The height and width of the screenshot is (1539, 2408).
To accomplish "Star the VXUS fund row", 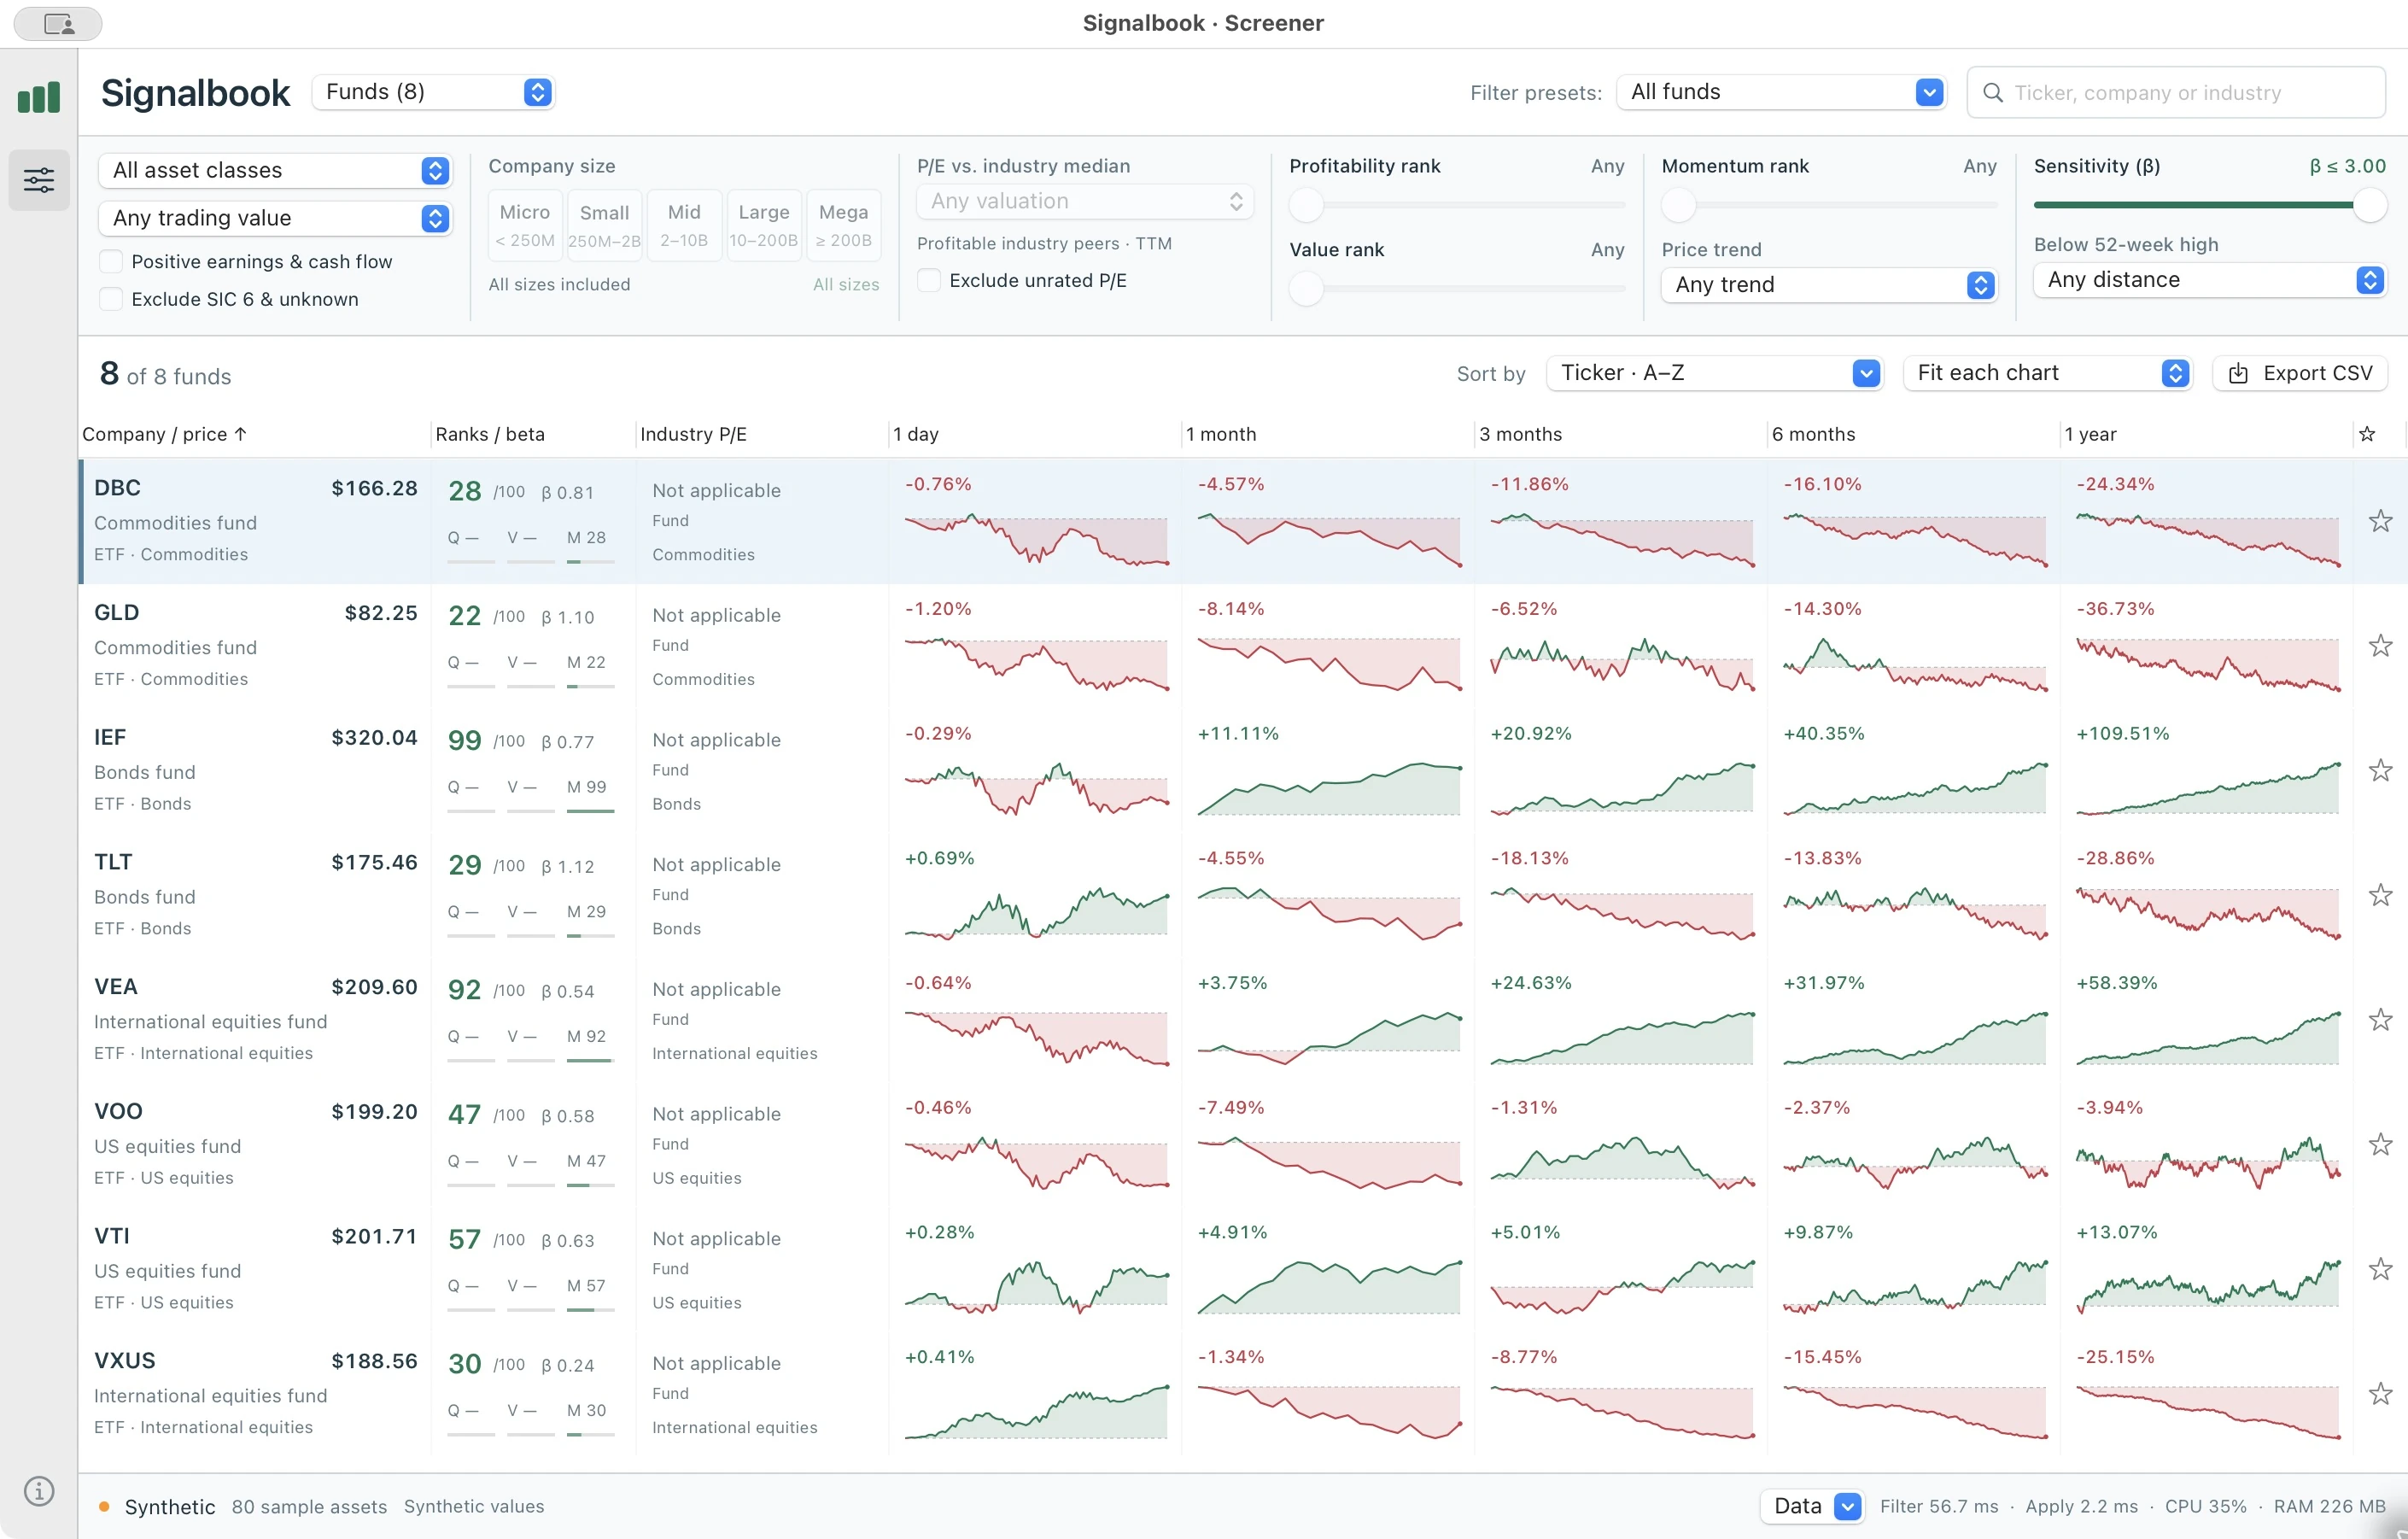I will pyautogui.click(x=2380, y=1394).
